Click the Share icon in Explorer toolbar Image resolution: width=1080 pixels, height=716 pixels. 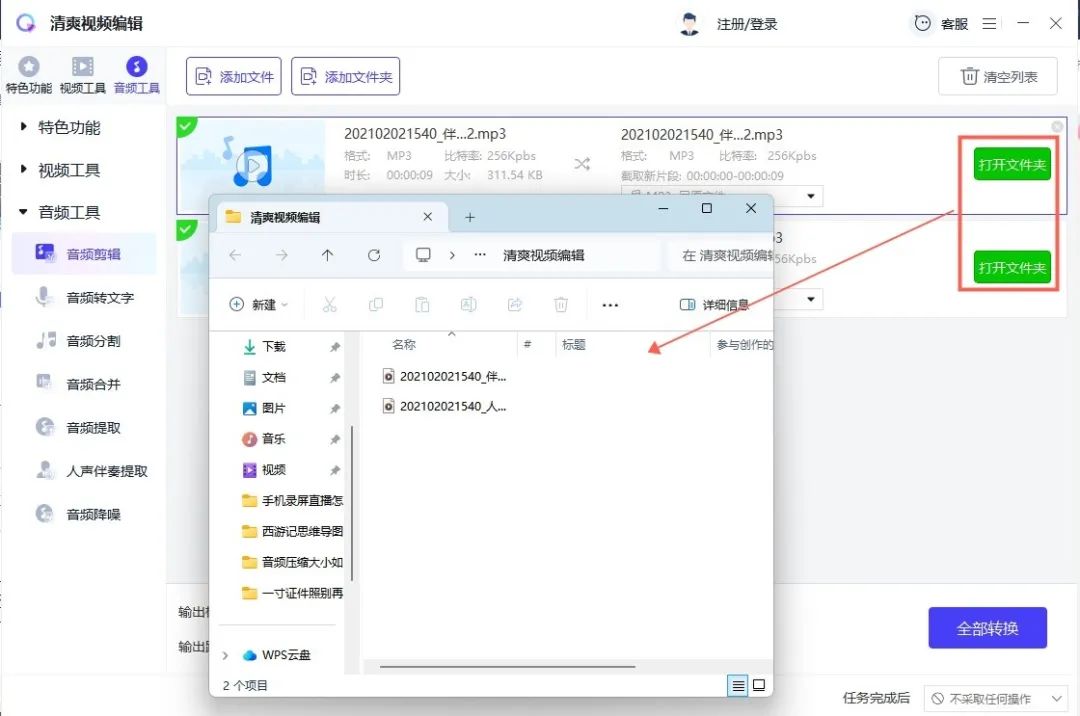click(x=515, y=304)
